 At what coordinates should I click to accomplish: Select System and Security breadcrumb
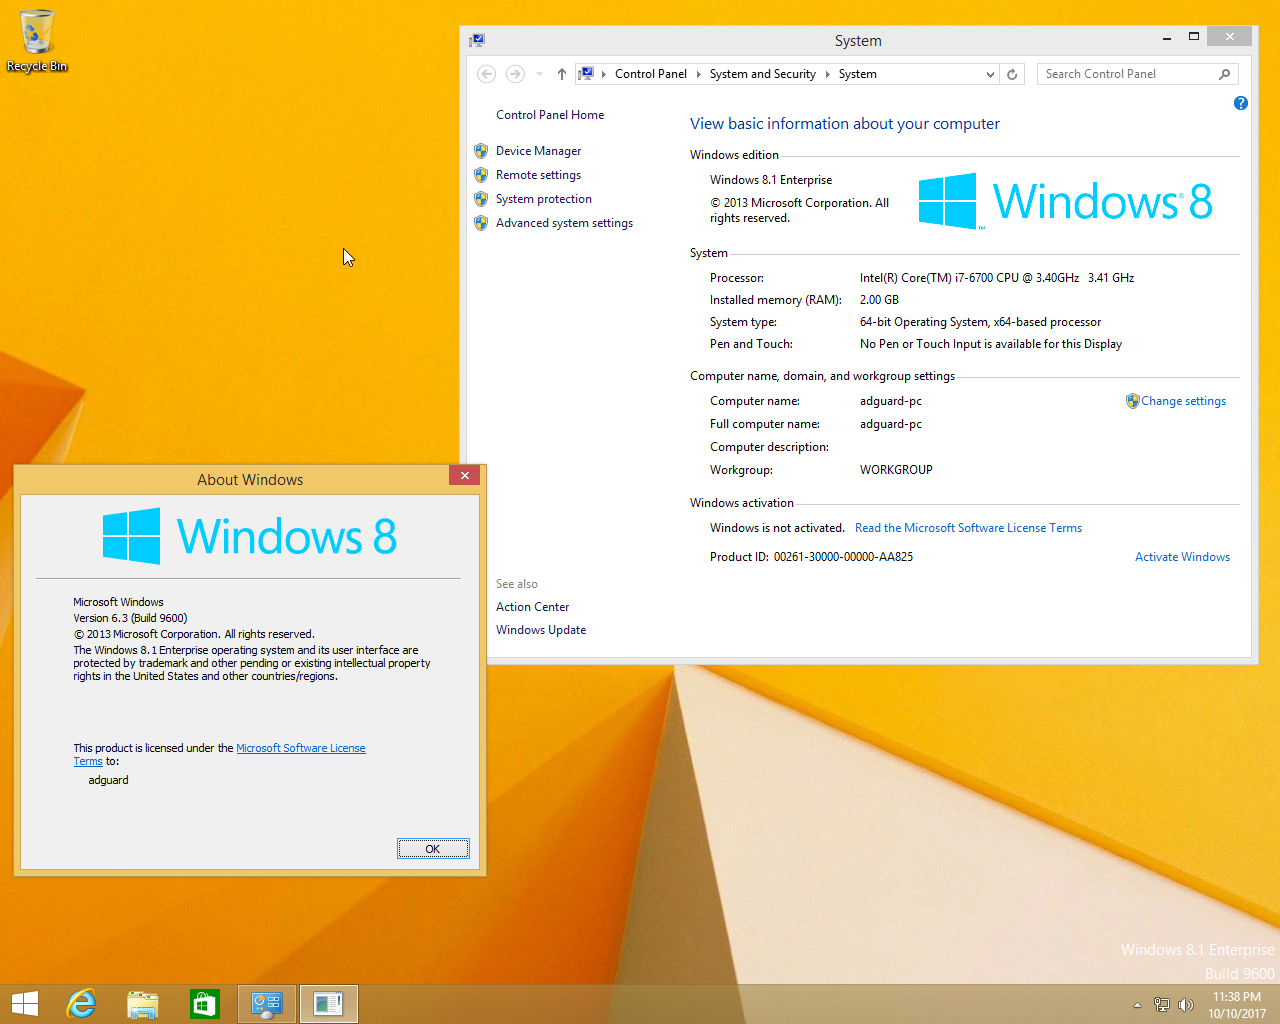763,74
